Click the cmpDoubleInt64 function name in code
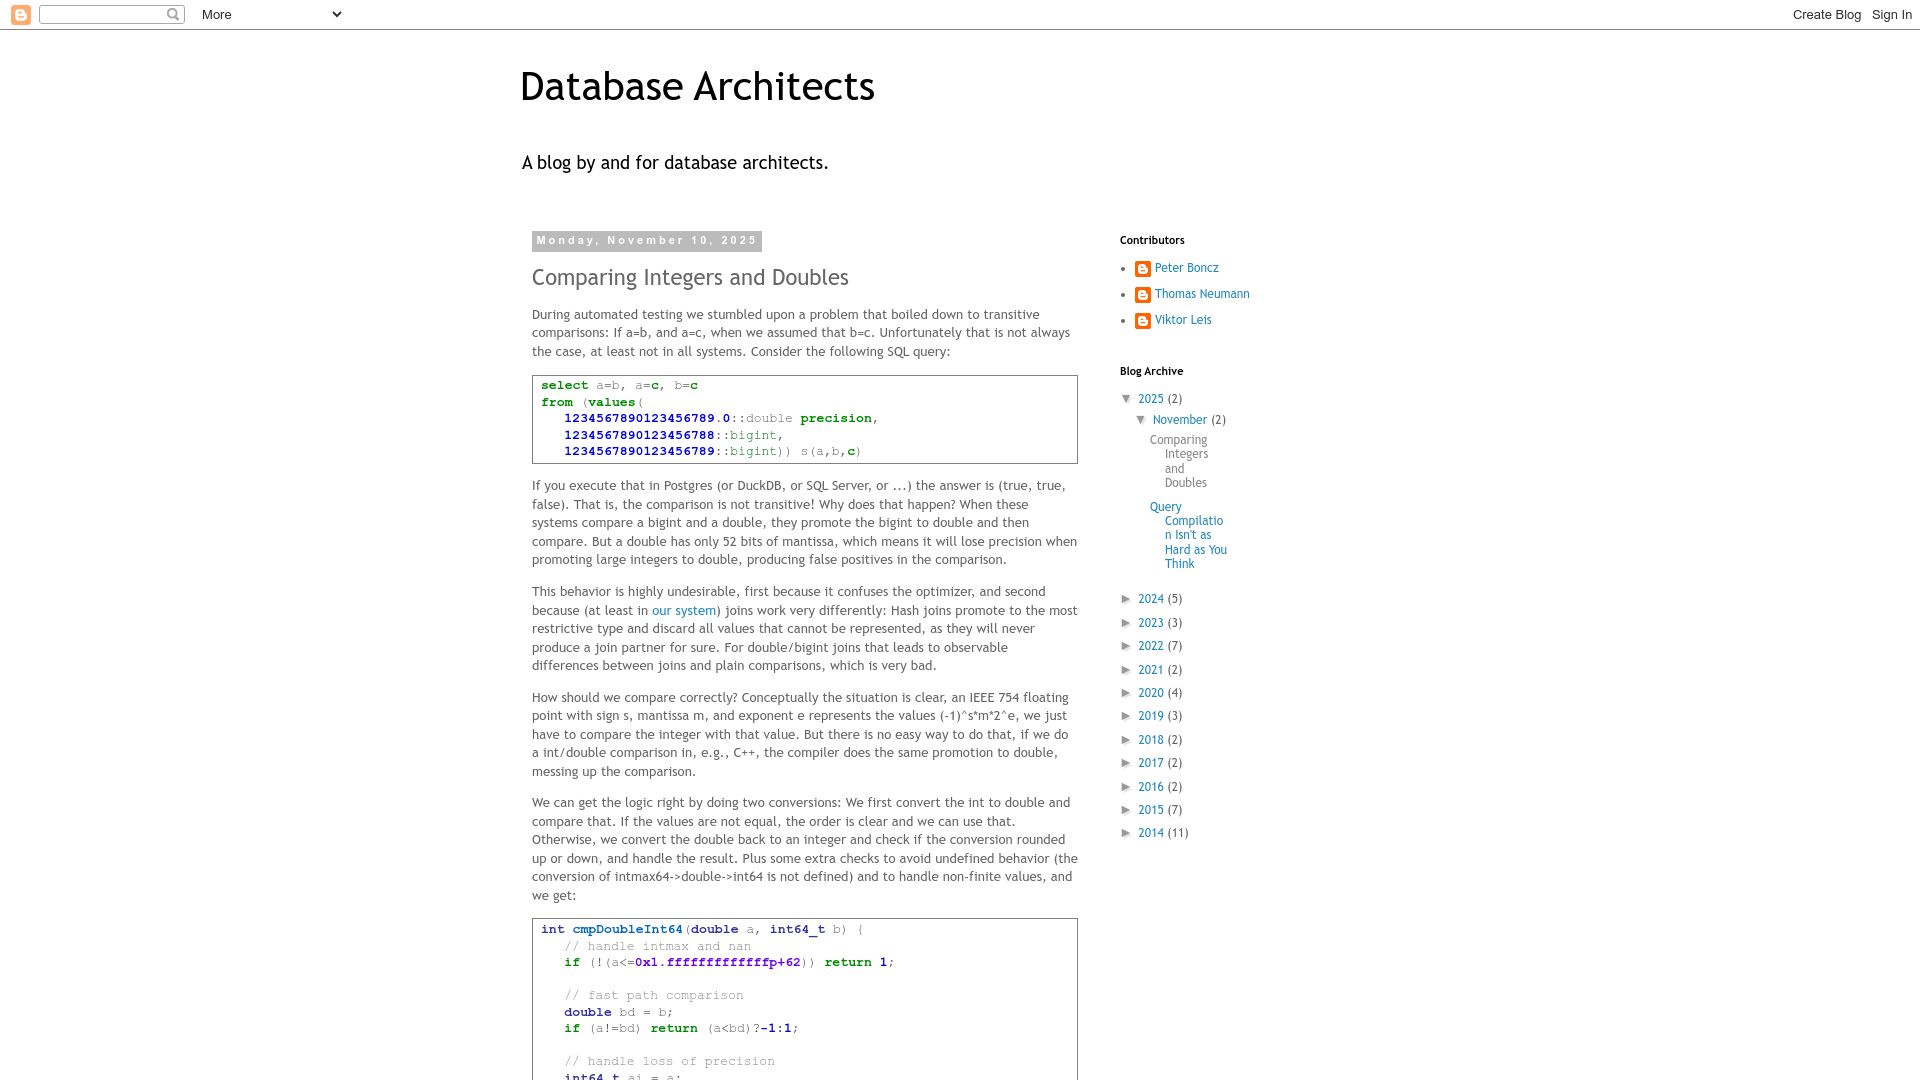1920x1080 pixels. tap(627, 930)
